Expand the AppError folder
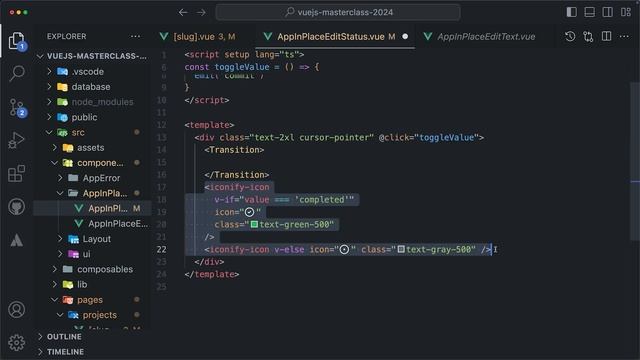Screen dimensions: 640x360 pos(92,178)
